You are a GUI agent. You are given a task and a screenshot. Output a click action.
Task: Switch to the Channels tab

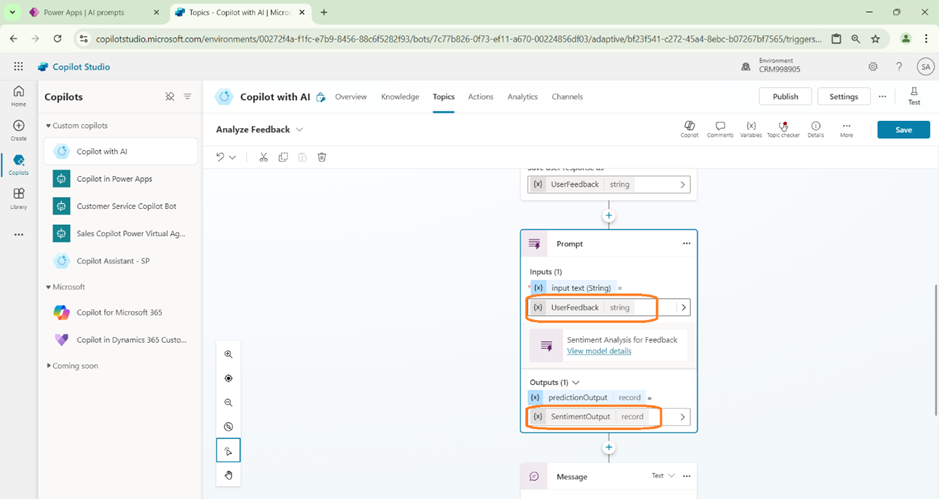click(567, 97)
